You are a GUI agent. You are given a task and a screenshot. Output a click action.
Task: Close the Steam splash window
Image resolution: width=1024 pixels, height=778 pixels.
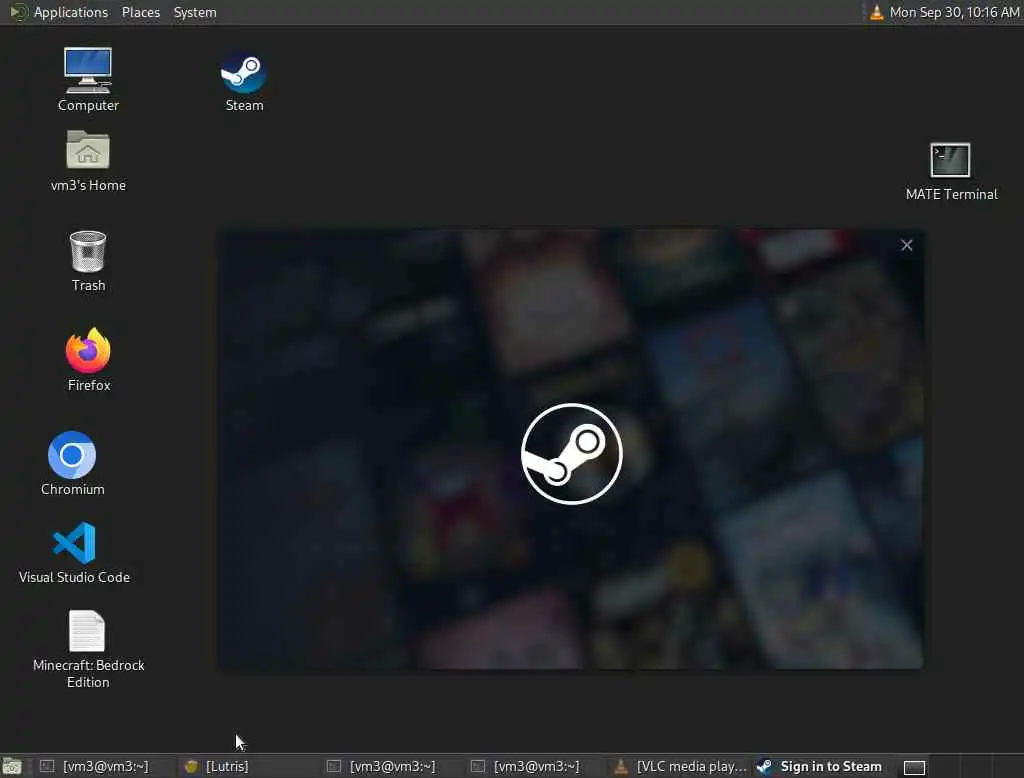coord(906,245)
